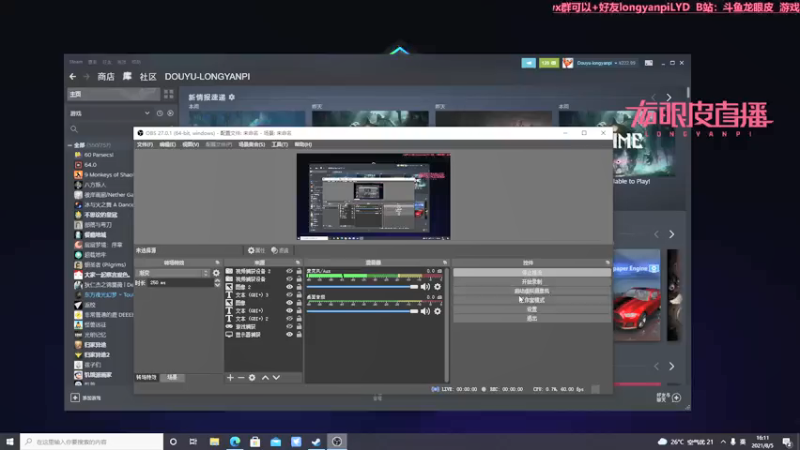
Task: Pop out the 控件 dock with its header icon
Action: [608, 263]
